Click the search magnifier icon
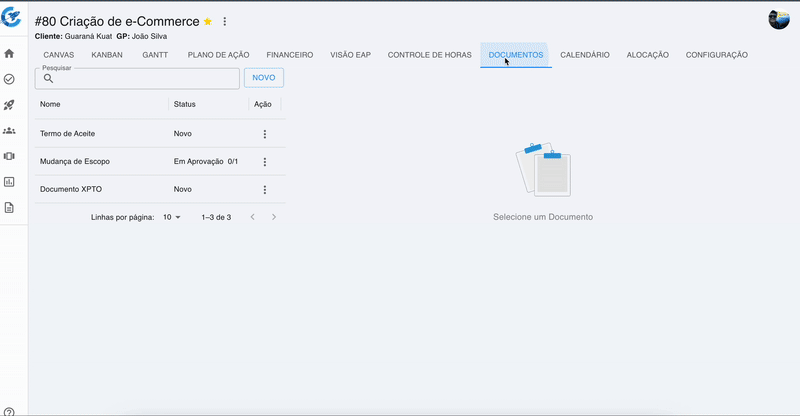Viewport: 800px width, 416px height. coord(48,78)
